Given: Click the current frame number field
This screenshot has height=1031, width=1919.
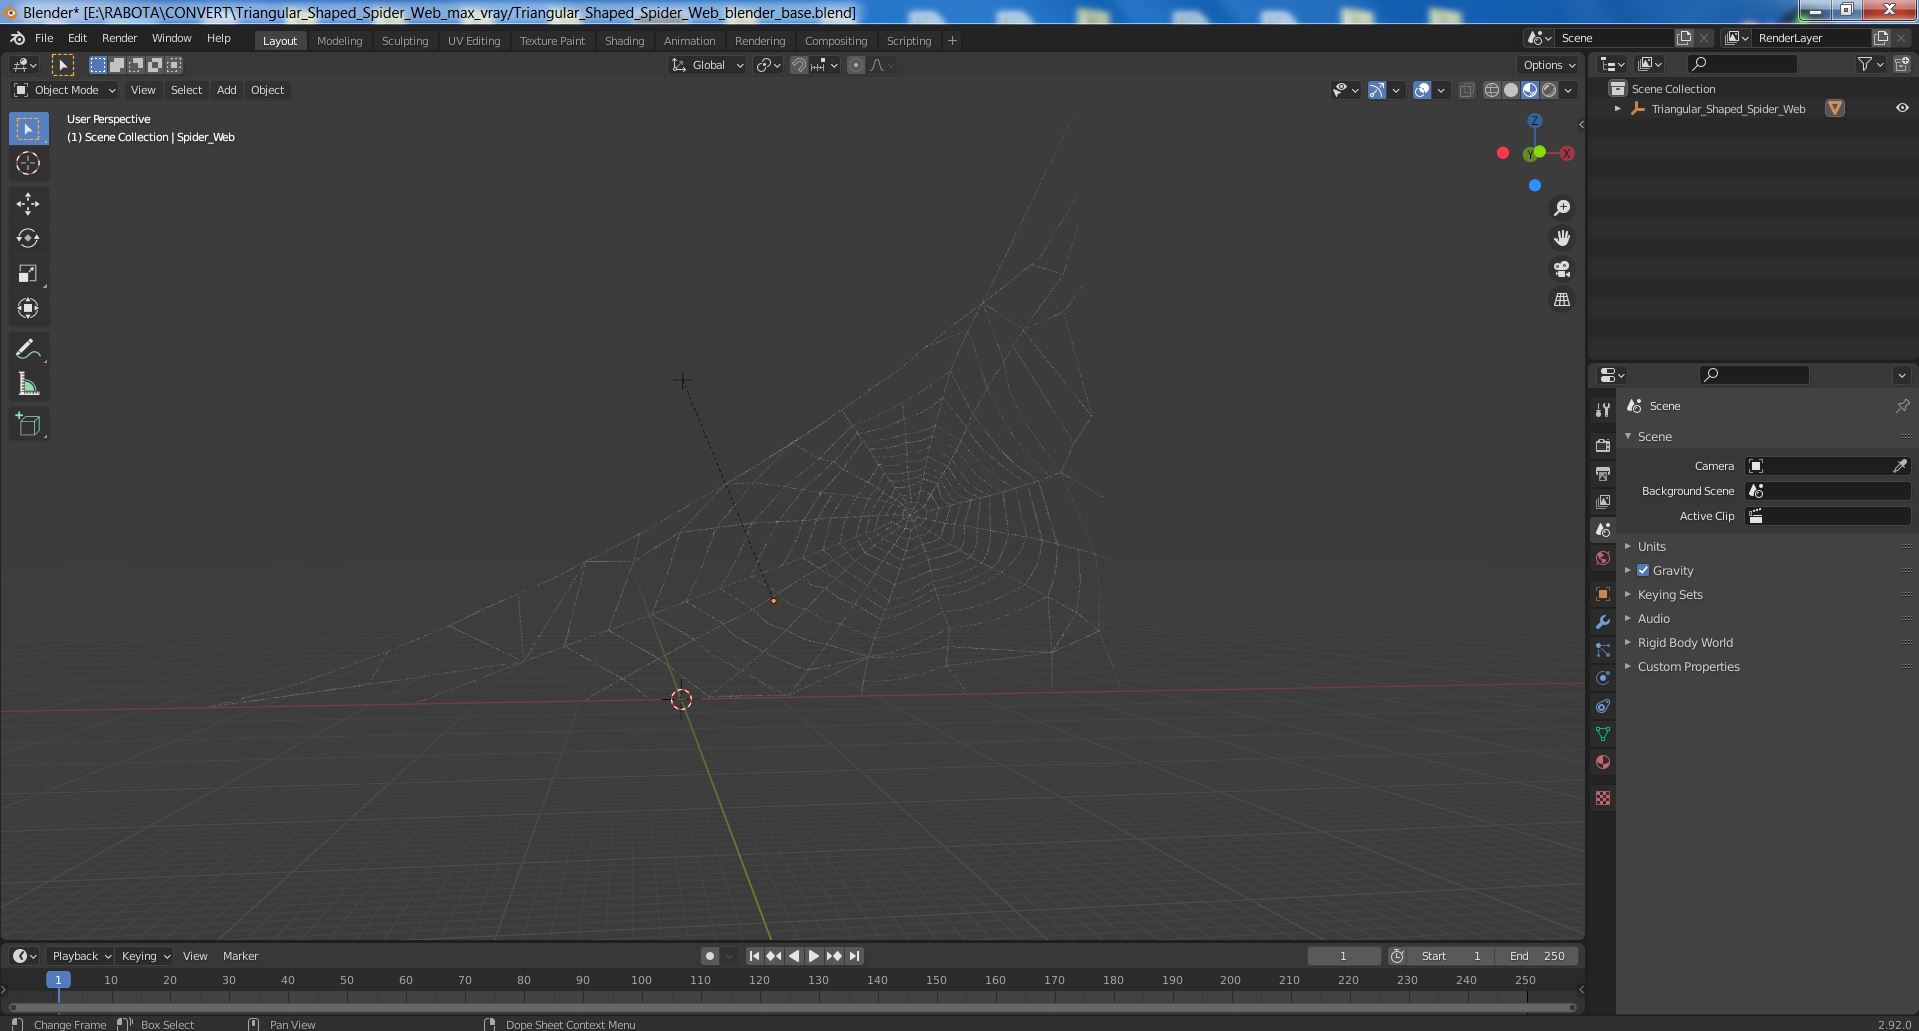Looking at the screenshot, I should [1343, 956].
